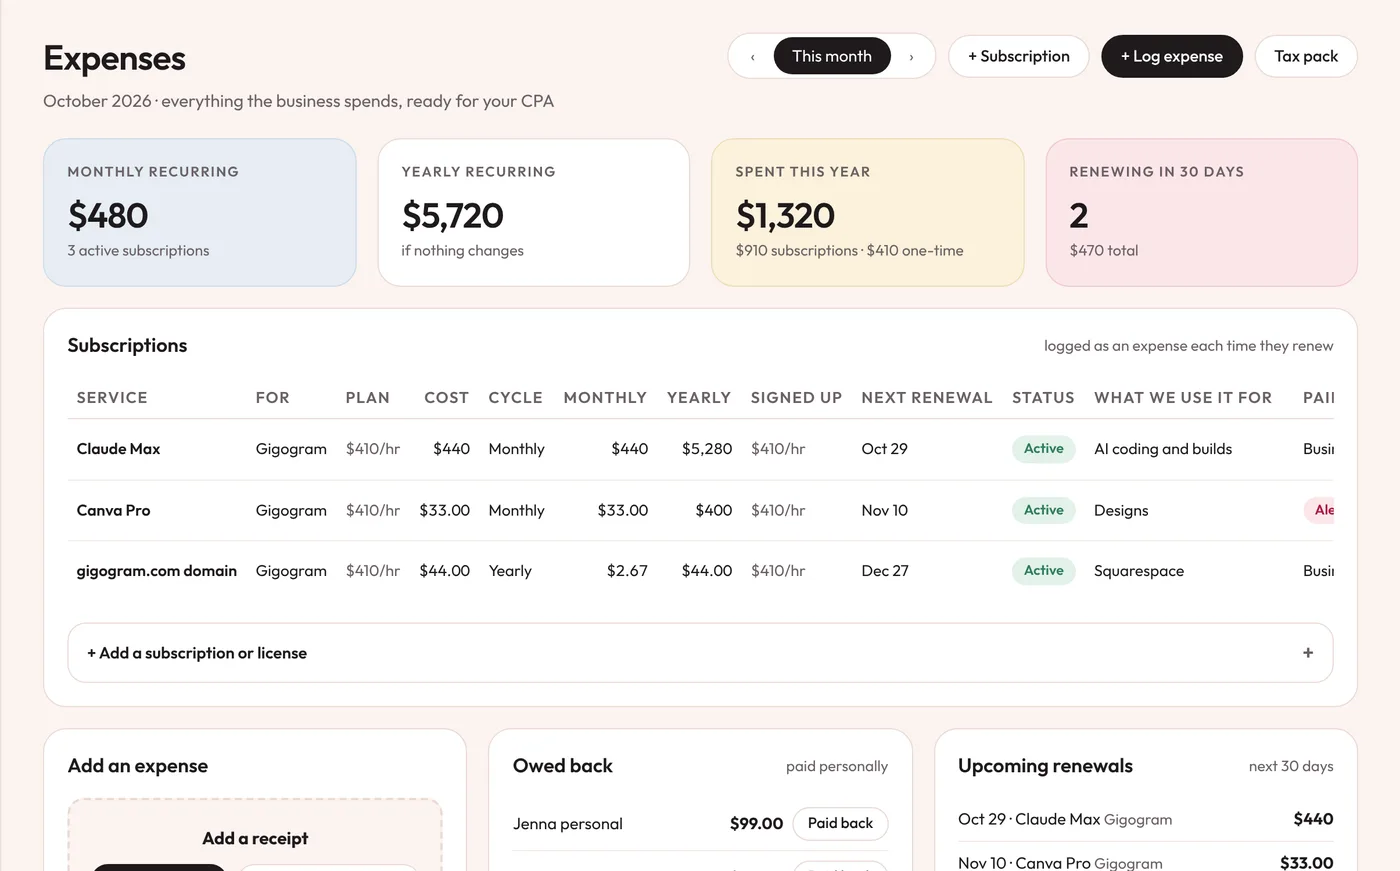This screenshot has width=1400, height=871.
Task: Click the CYCLE column header
Action: [515, 397]
